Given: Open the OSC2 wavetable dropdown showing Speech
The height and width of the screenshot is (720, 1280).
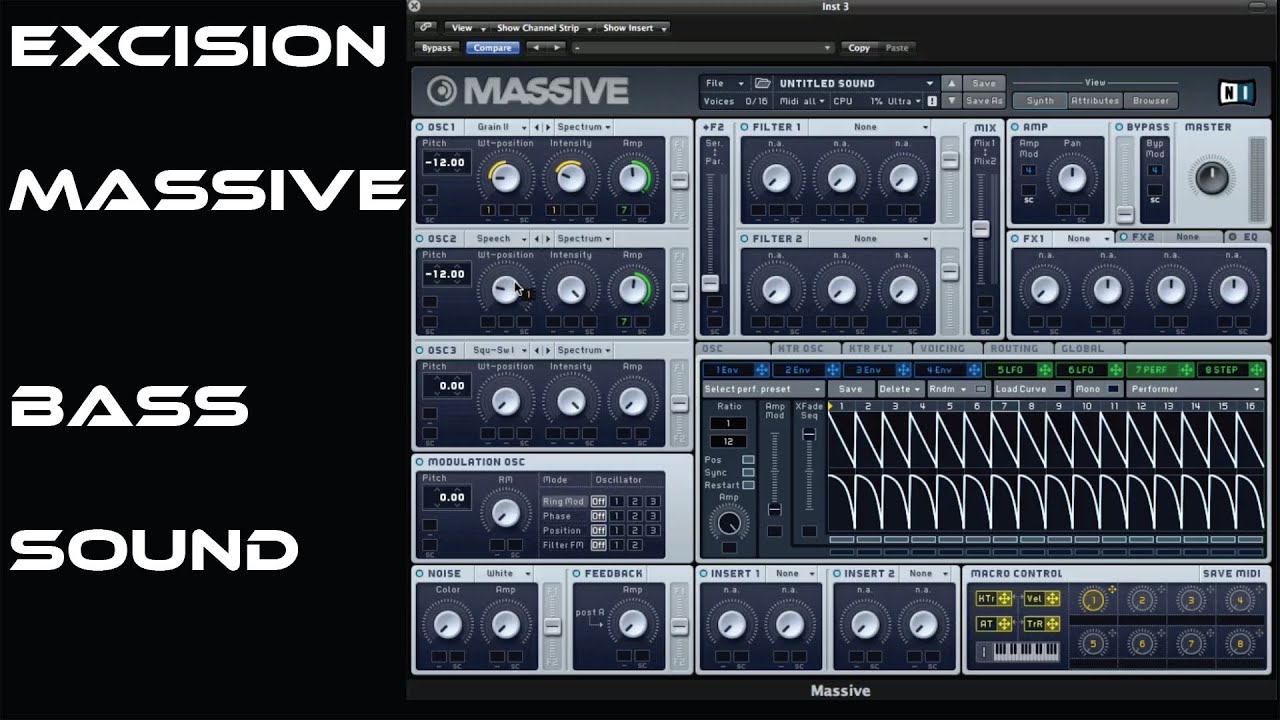Looking at the screenshot, I should click(x=496, y=239).
